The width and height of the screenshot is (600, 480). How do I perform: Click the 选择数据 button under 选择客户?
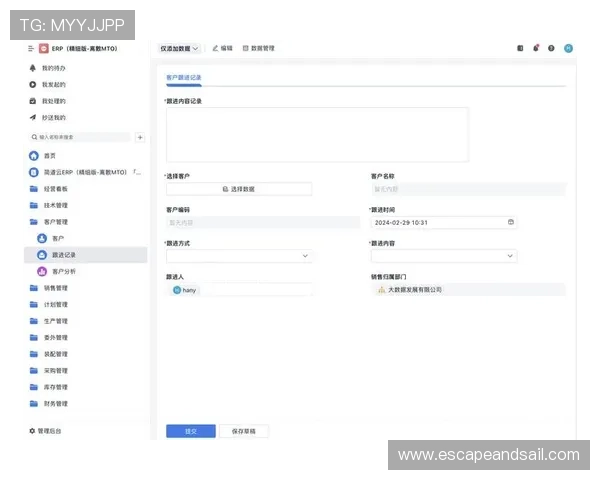tap(239, 189)
